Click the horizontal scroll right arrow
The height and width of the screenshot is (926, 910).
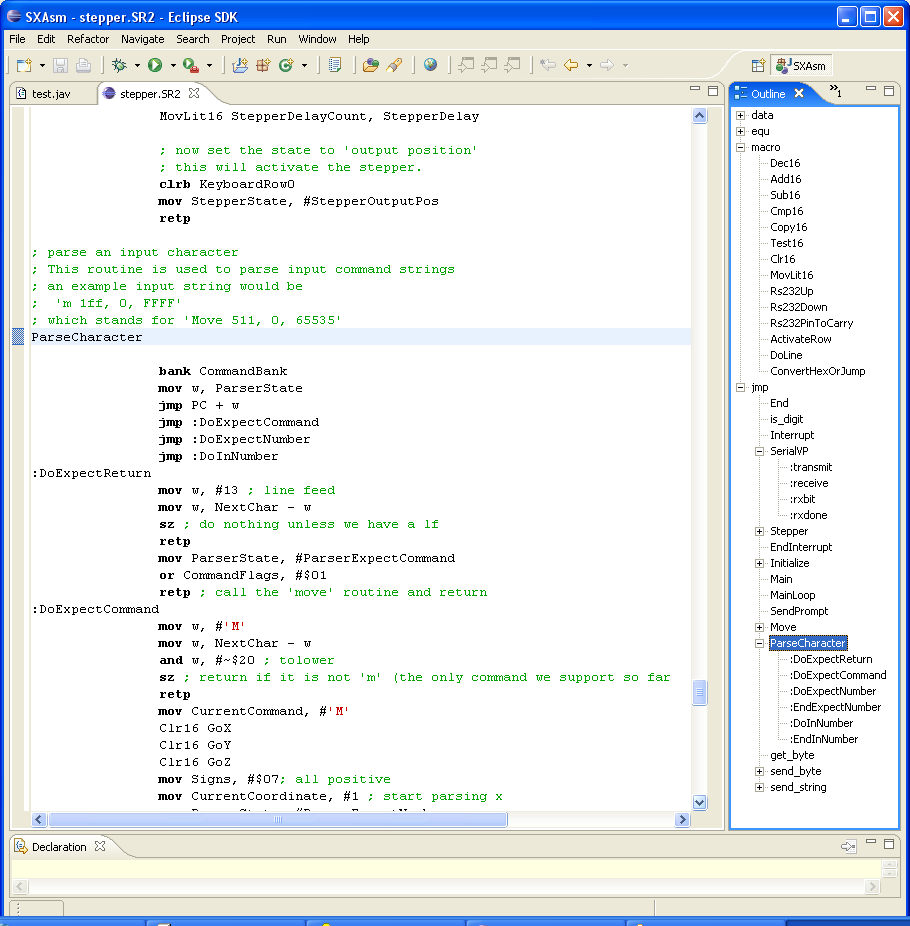pos(682,820)
